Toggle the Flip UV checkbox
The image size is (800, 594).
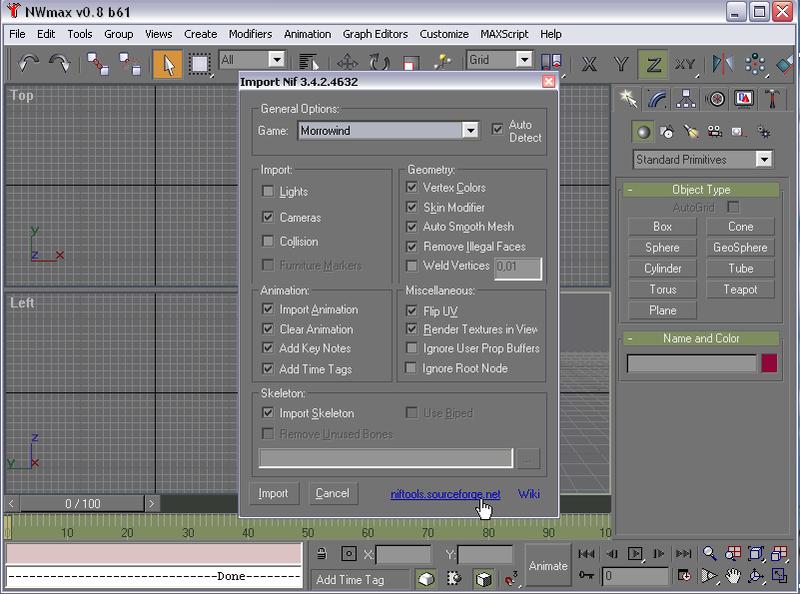pos(411,310)
